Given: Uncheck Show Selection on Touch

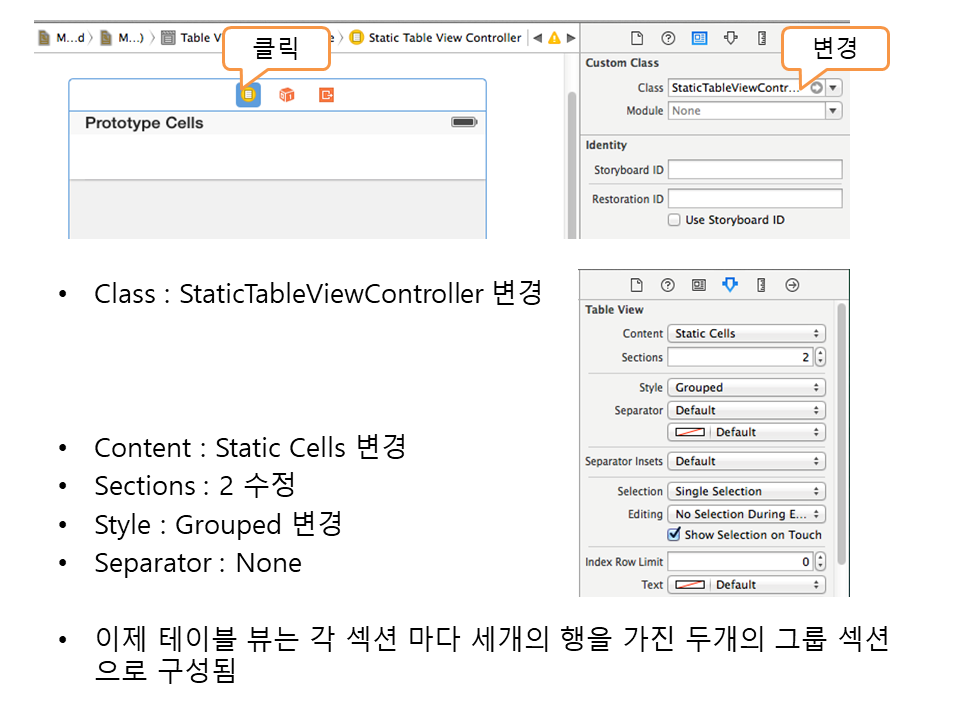Looking at the screenshot, I should pos(674,535).
